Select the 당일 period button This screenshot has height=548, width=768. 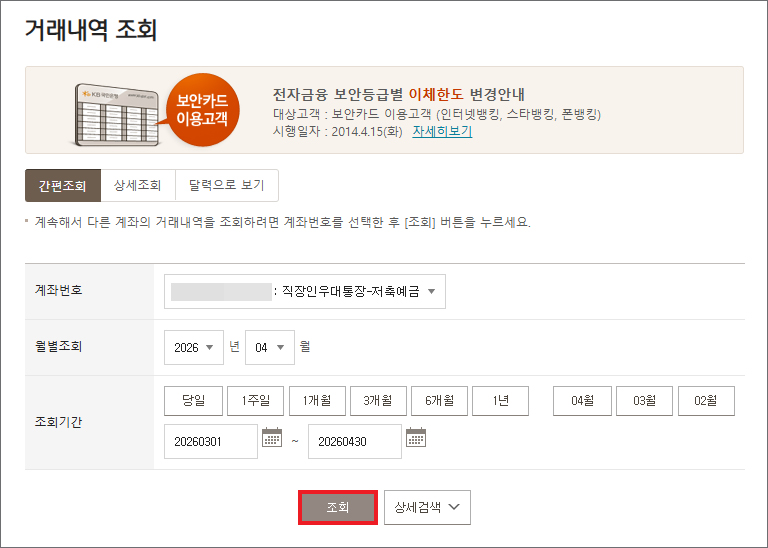coord(194,401)
